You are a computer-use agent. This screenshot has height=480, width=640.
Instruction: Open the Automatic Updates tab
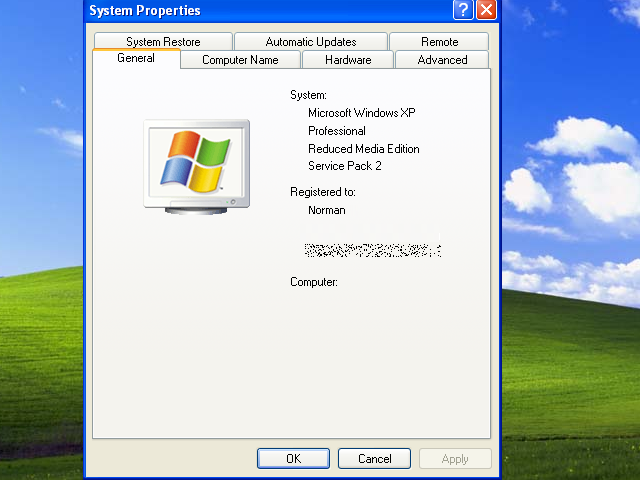pyautogui.click(x=311, y=42)
